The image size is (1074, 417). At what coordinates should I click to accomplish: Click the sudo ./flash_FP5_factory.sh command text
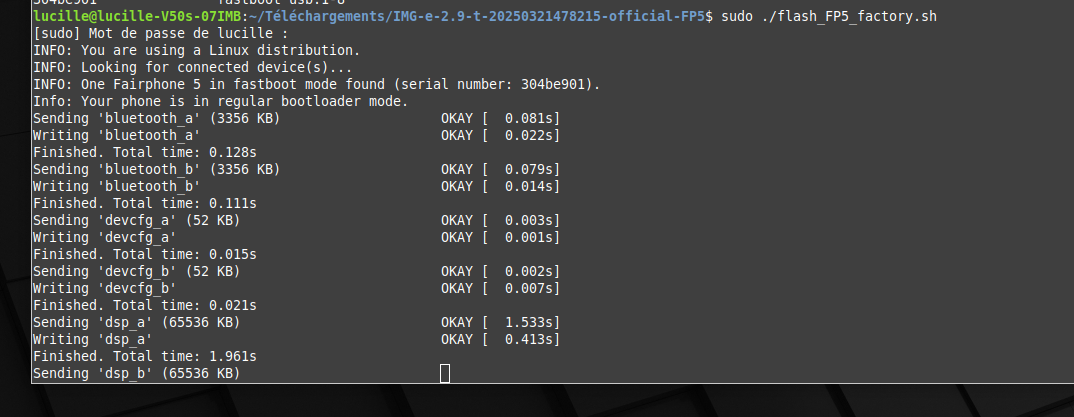click(x=829, y=16)
